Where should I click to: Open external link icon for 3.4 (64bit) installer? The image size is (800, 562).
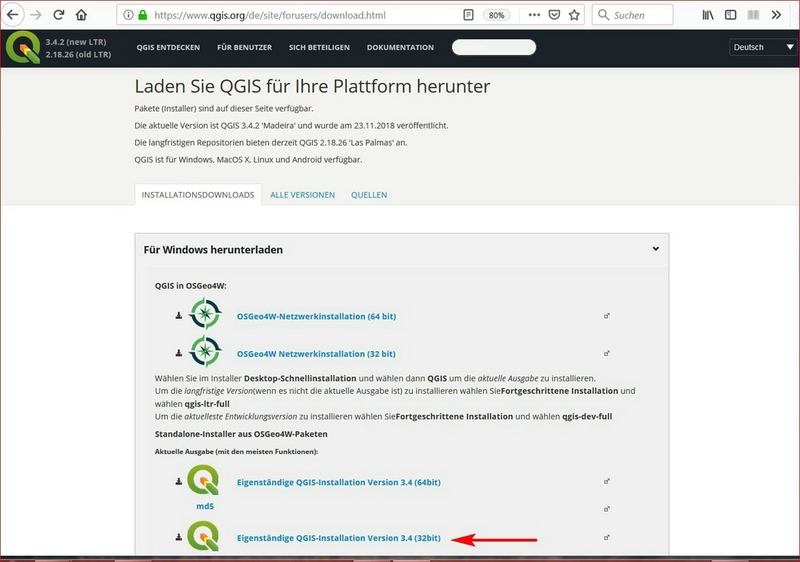[x=607, y=481]
